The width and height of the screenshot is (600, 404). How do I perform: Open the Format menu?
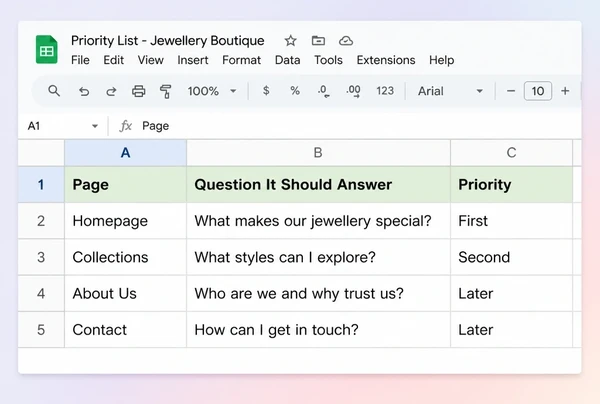(x=241, y=60)
